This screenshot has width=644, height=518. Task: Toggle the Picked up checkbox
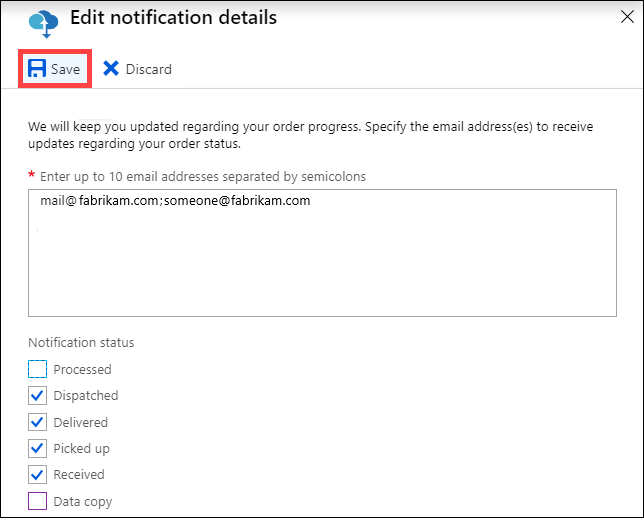click(37, 448)
